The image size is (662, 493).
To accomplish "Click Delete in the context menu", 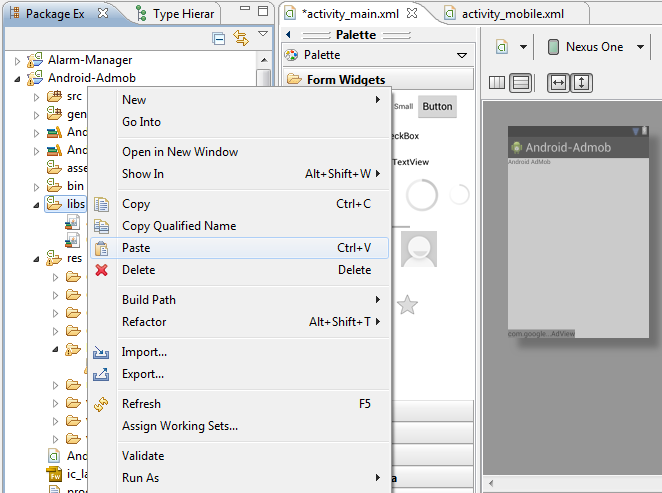I will [239, 270].
